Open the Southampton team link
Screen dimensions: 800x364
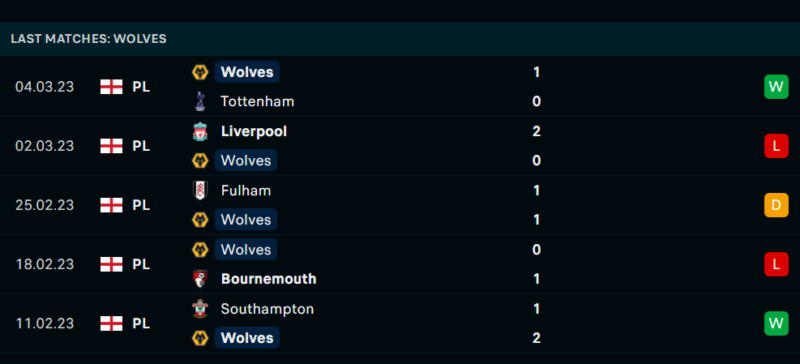pyautogui.click(x=267, y=309)
